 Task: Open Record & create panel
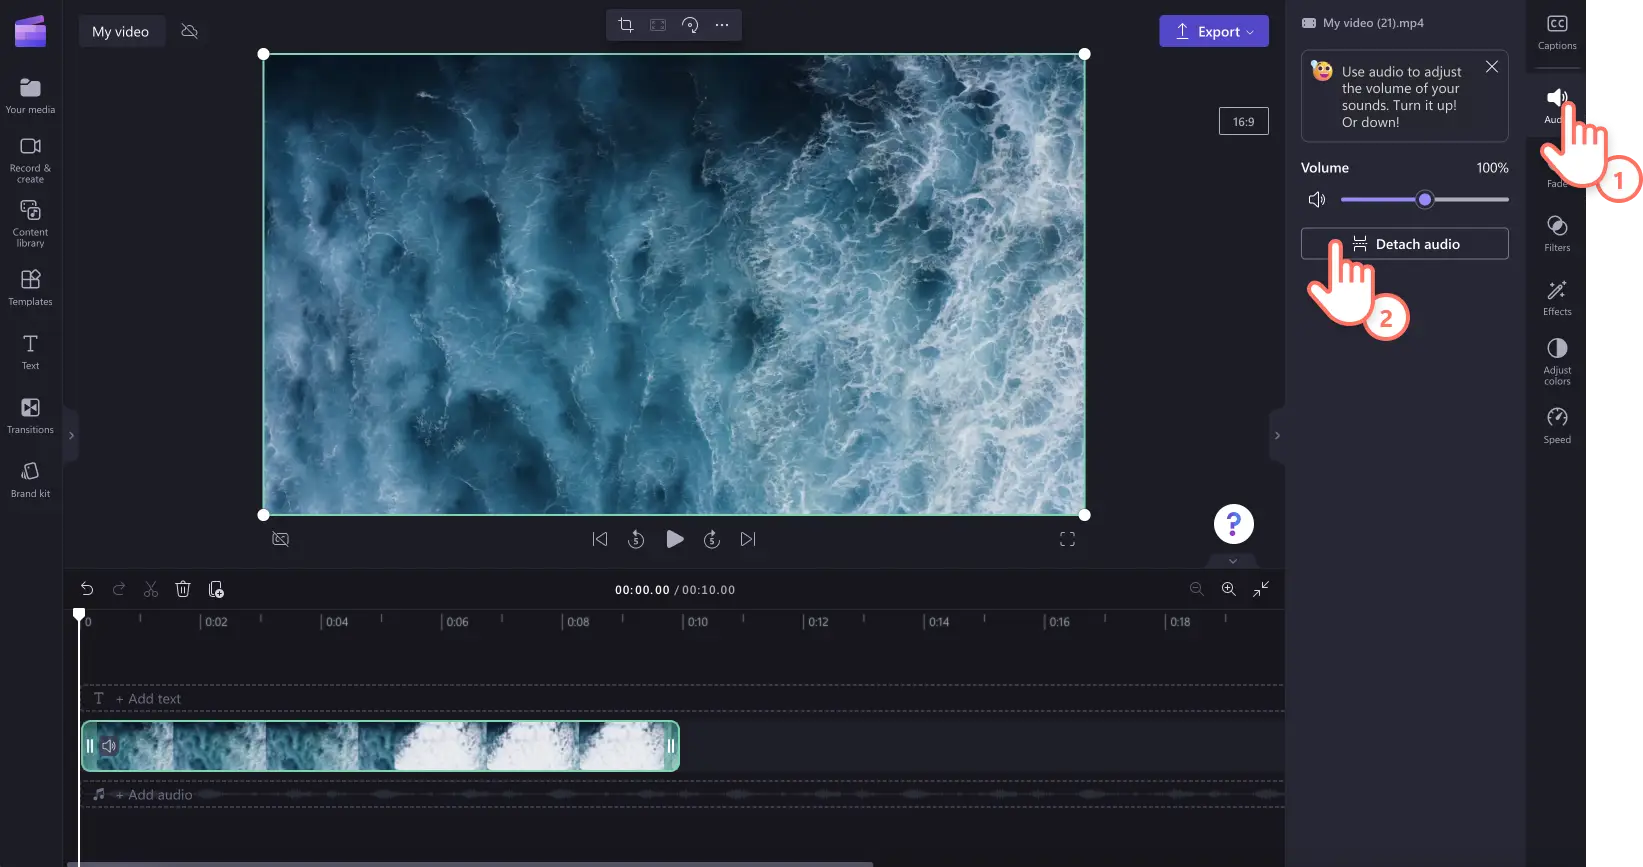point(30,159)
